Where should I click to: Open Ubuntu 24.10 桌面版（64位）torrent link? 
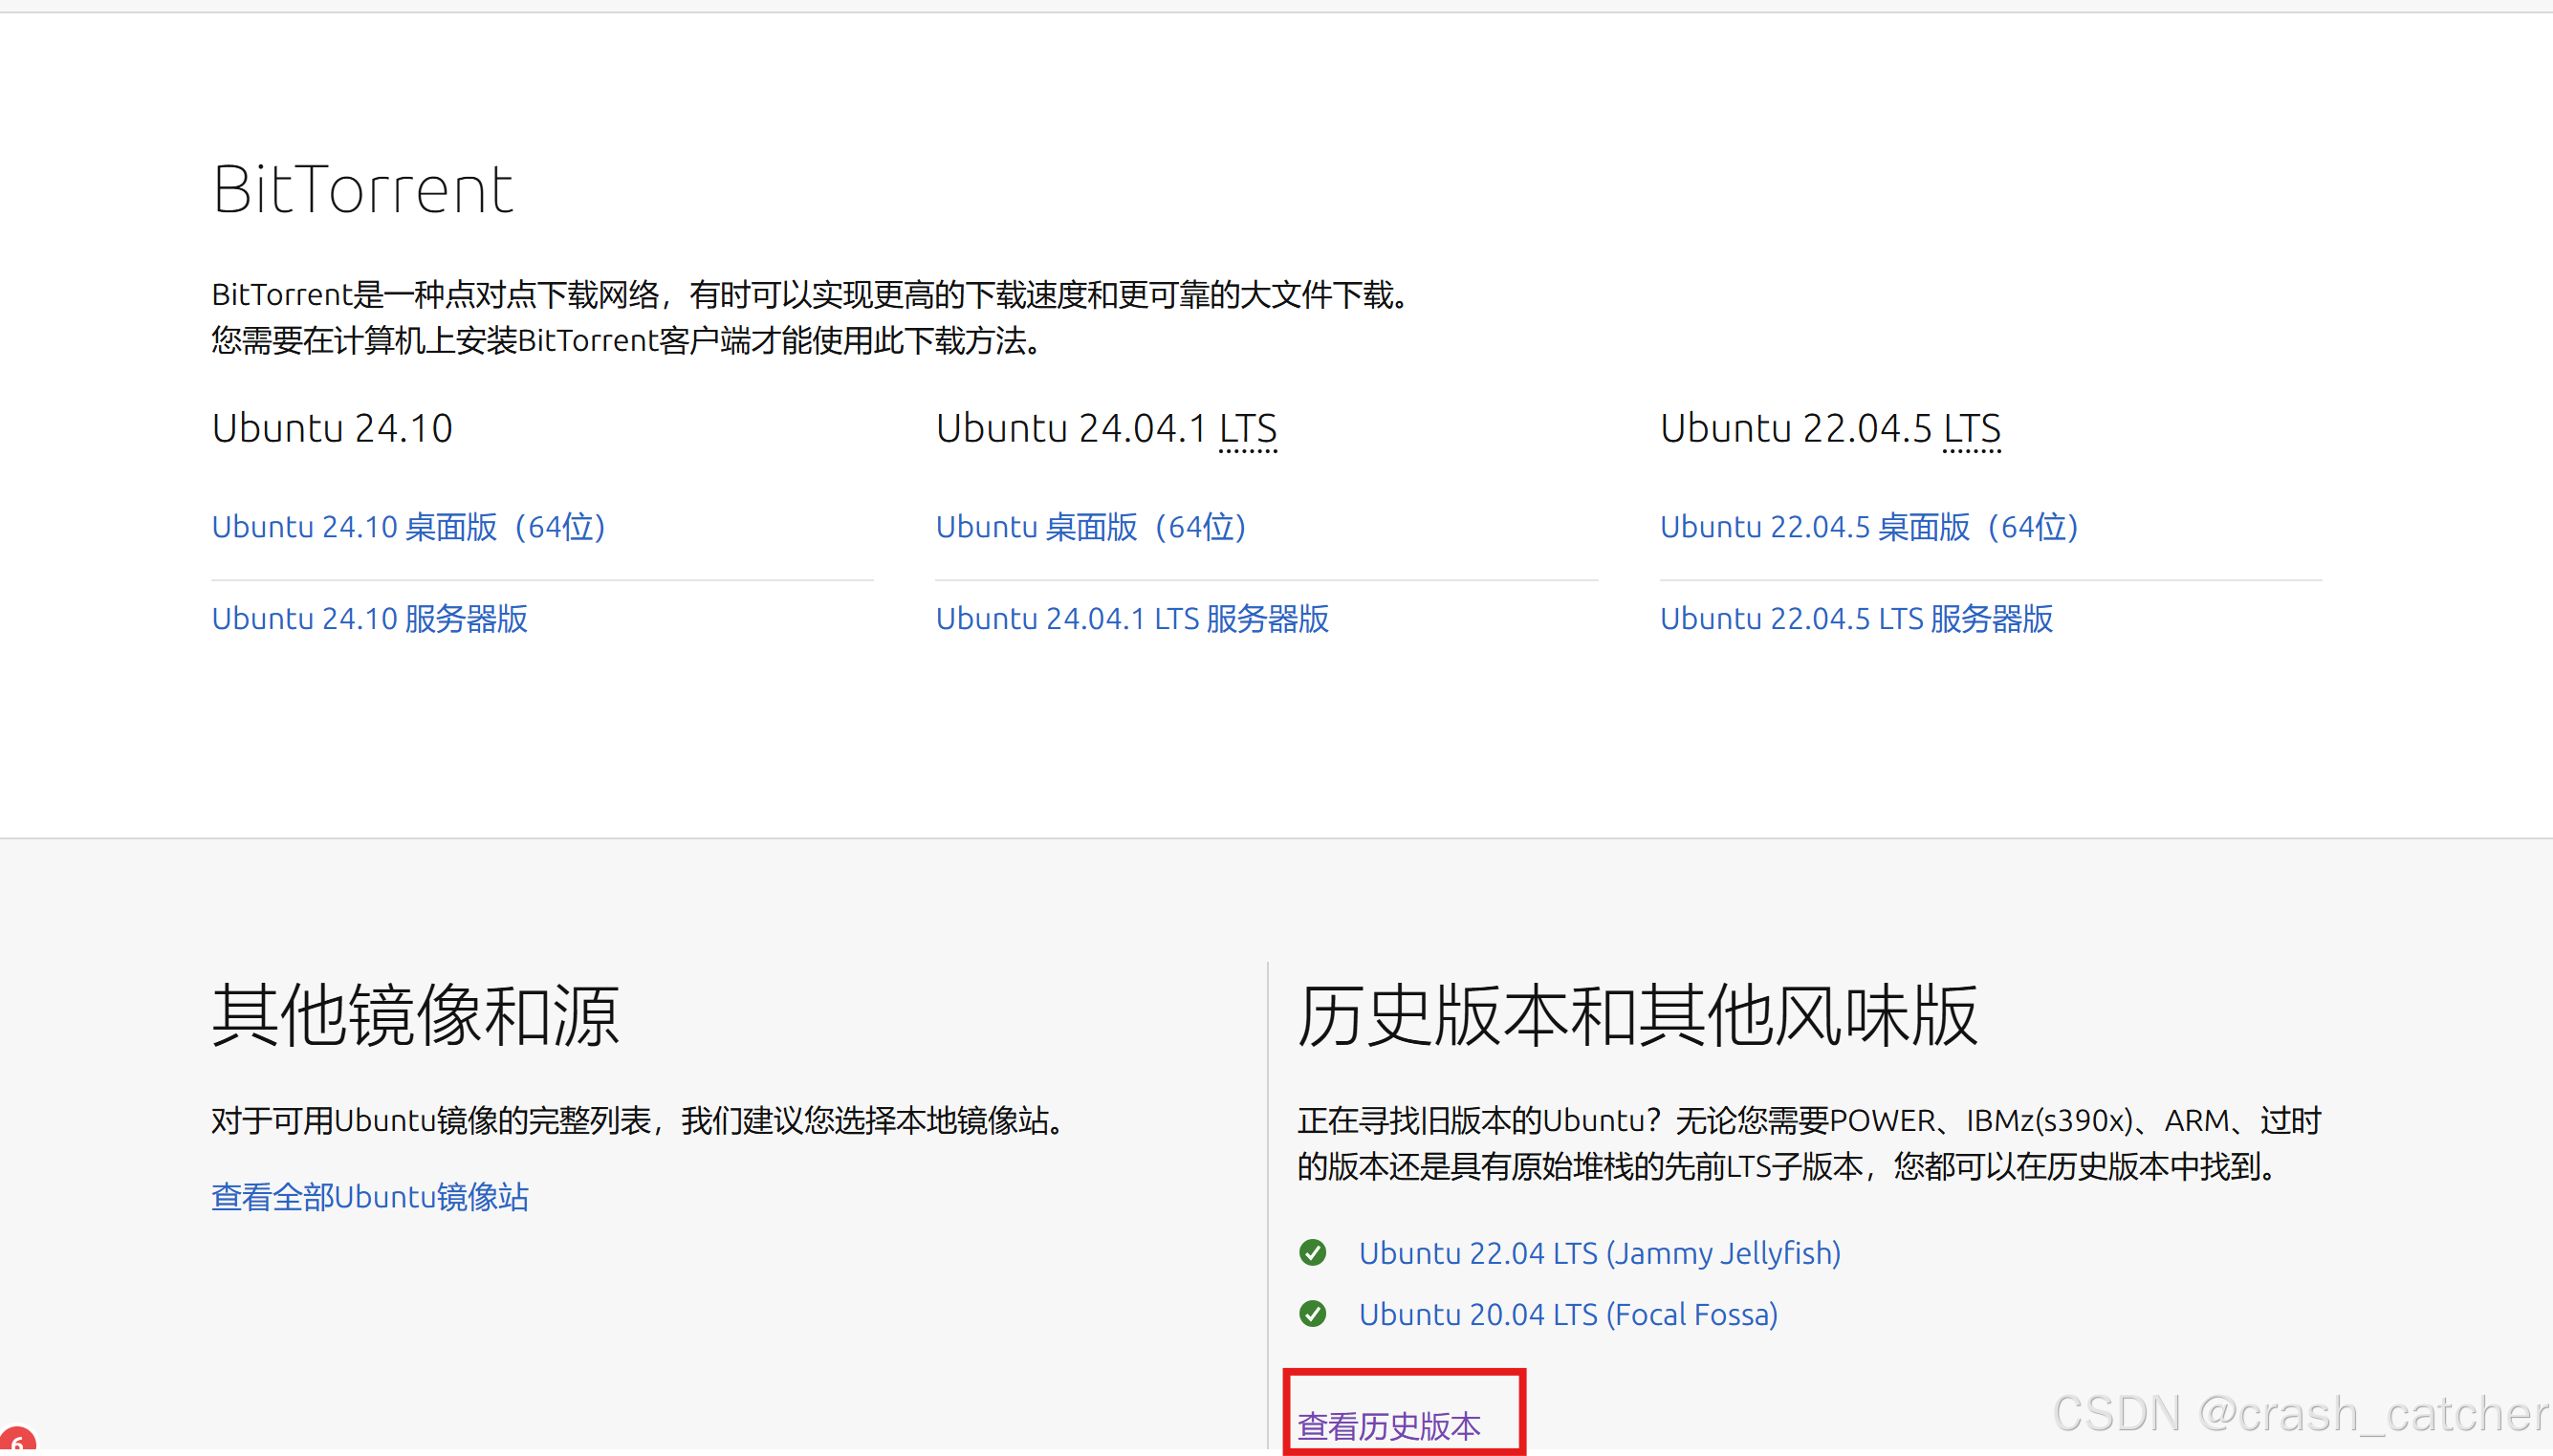tap(409, 527)
